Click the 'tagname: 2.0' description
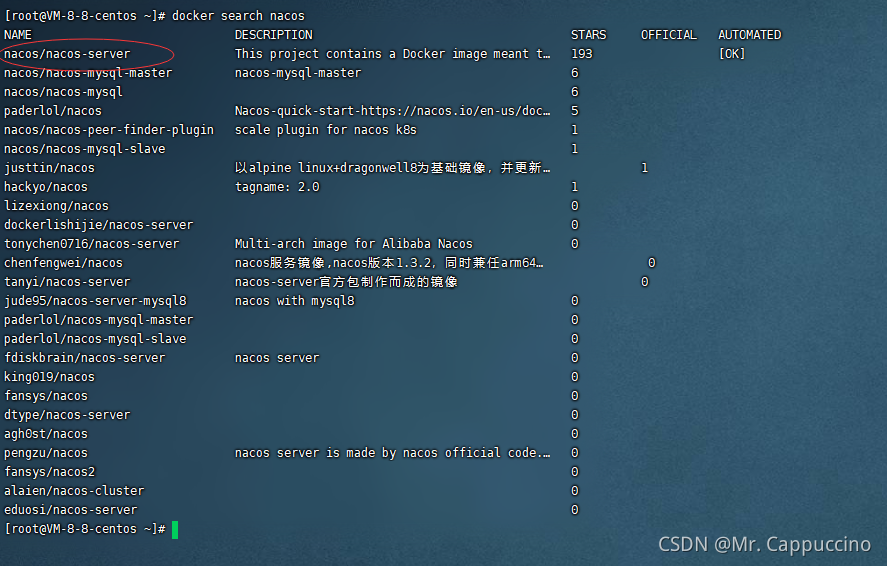 [x=277, y=187]
